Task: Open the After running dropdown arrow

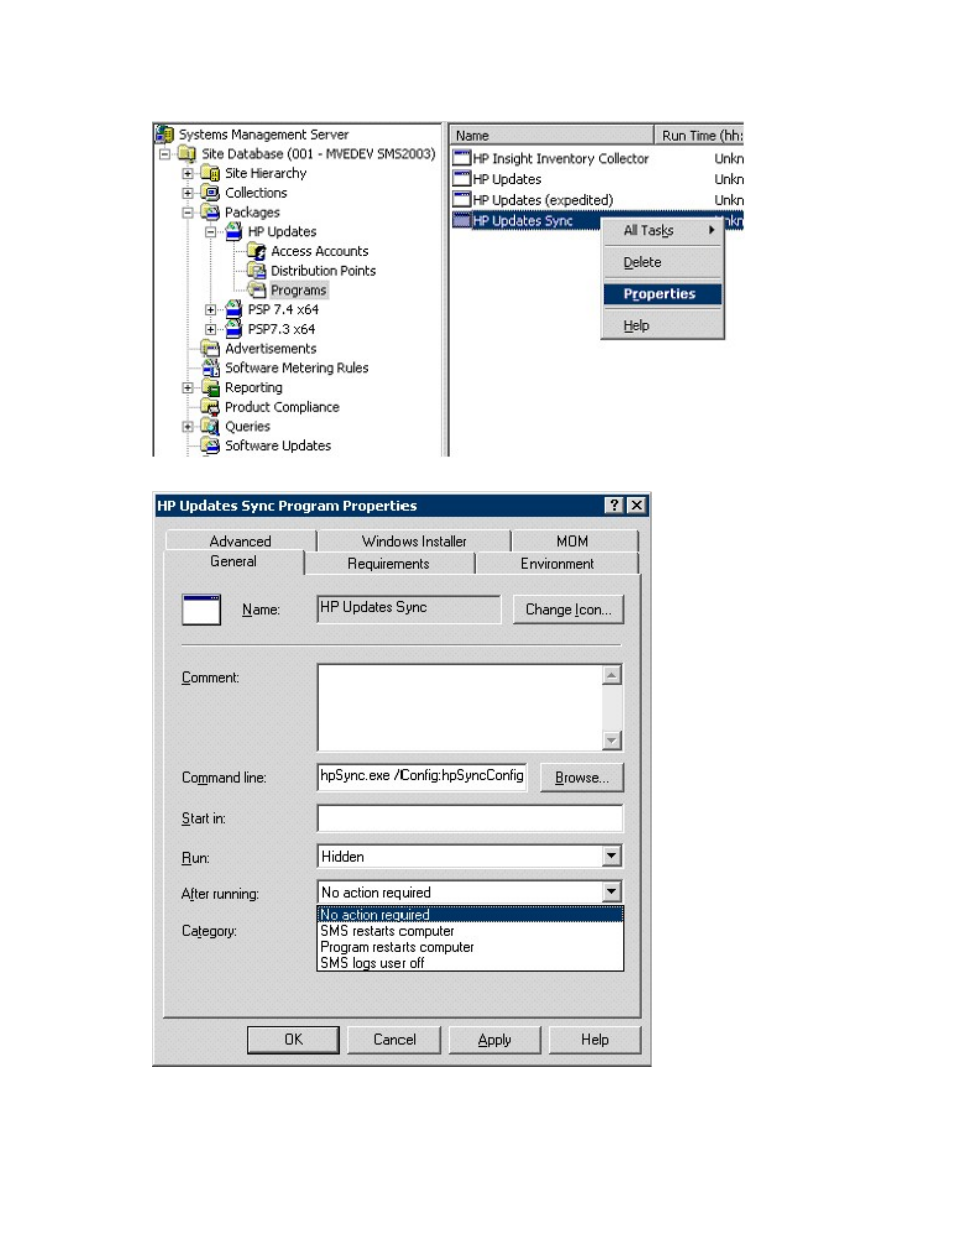Action: 612,892
